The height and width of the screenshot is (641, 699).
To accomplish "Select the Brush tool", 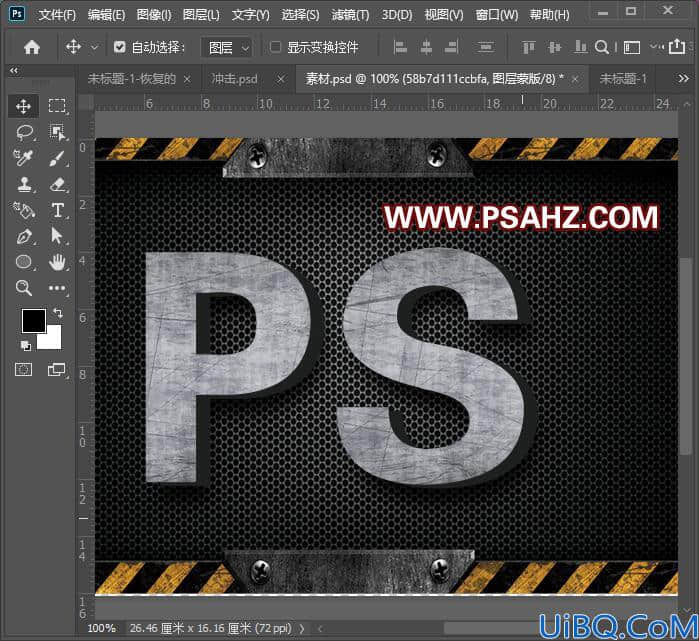I will tap(57, 158).
